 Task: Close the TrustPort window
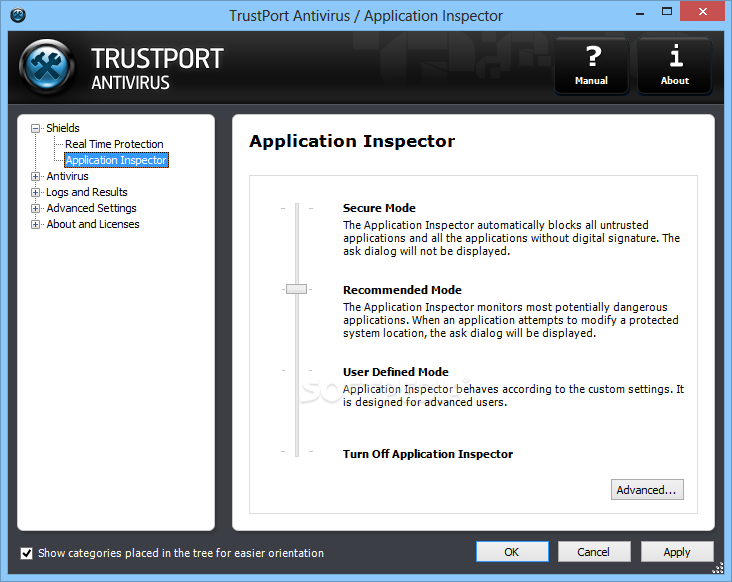[703, 12]
